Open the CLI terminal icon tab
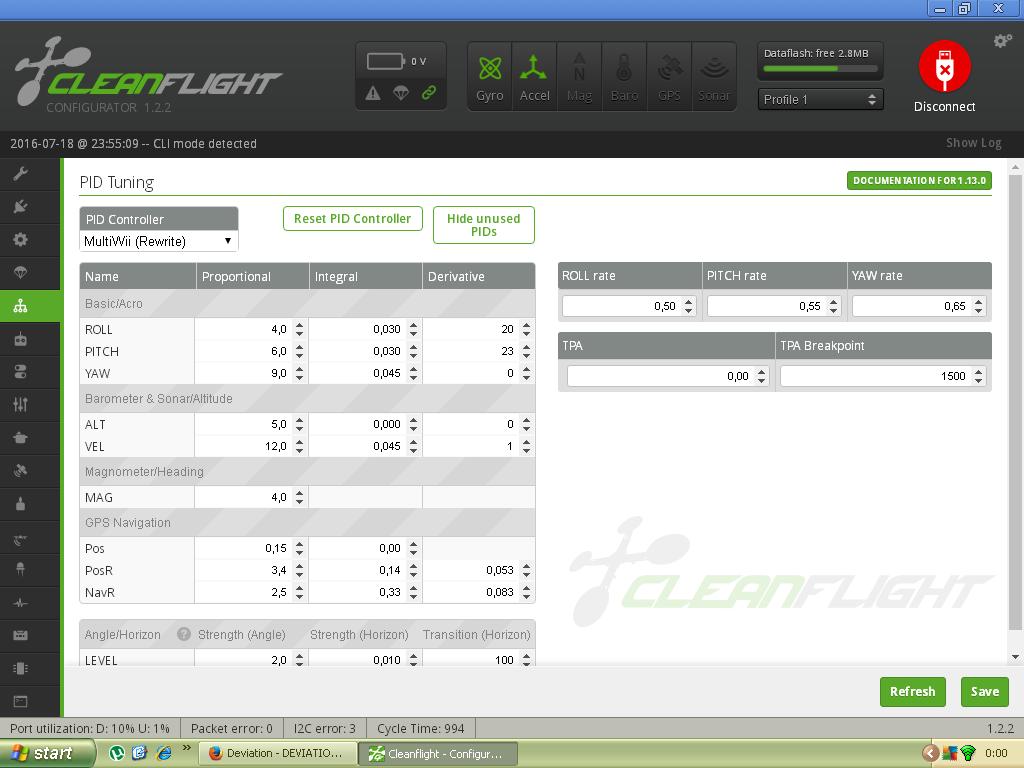 point(20,701)
